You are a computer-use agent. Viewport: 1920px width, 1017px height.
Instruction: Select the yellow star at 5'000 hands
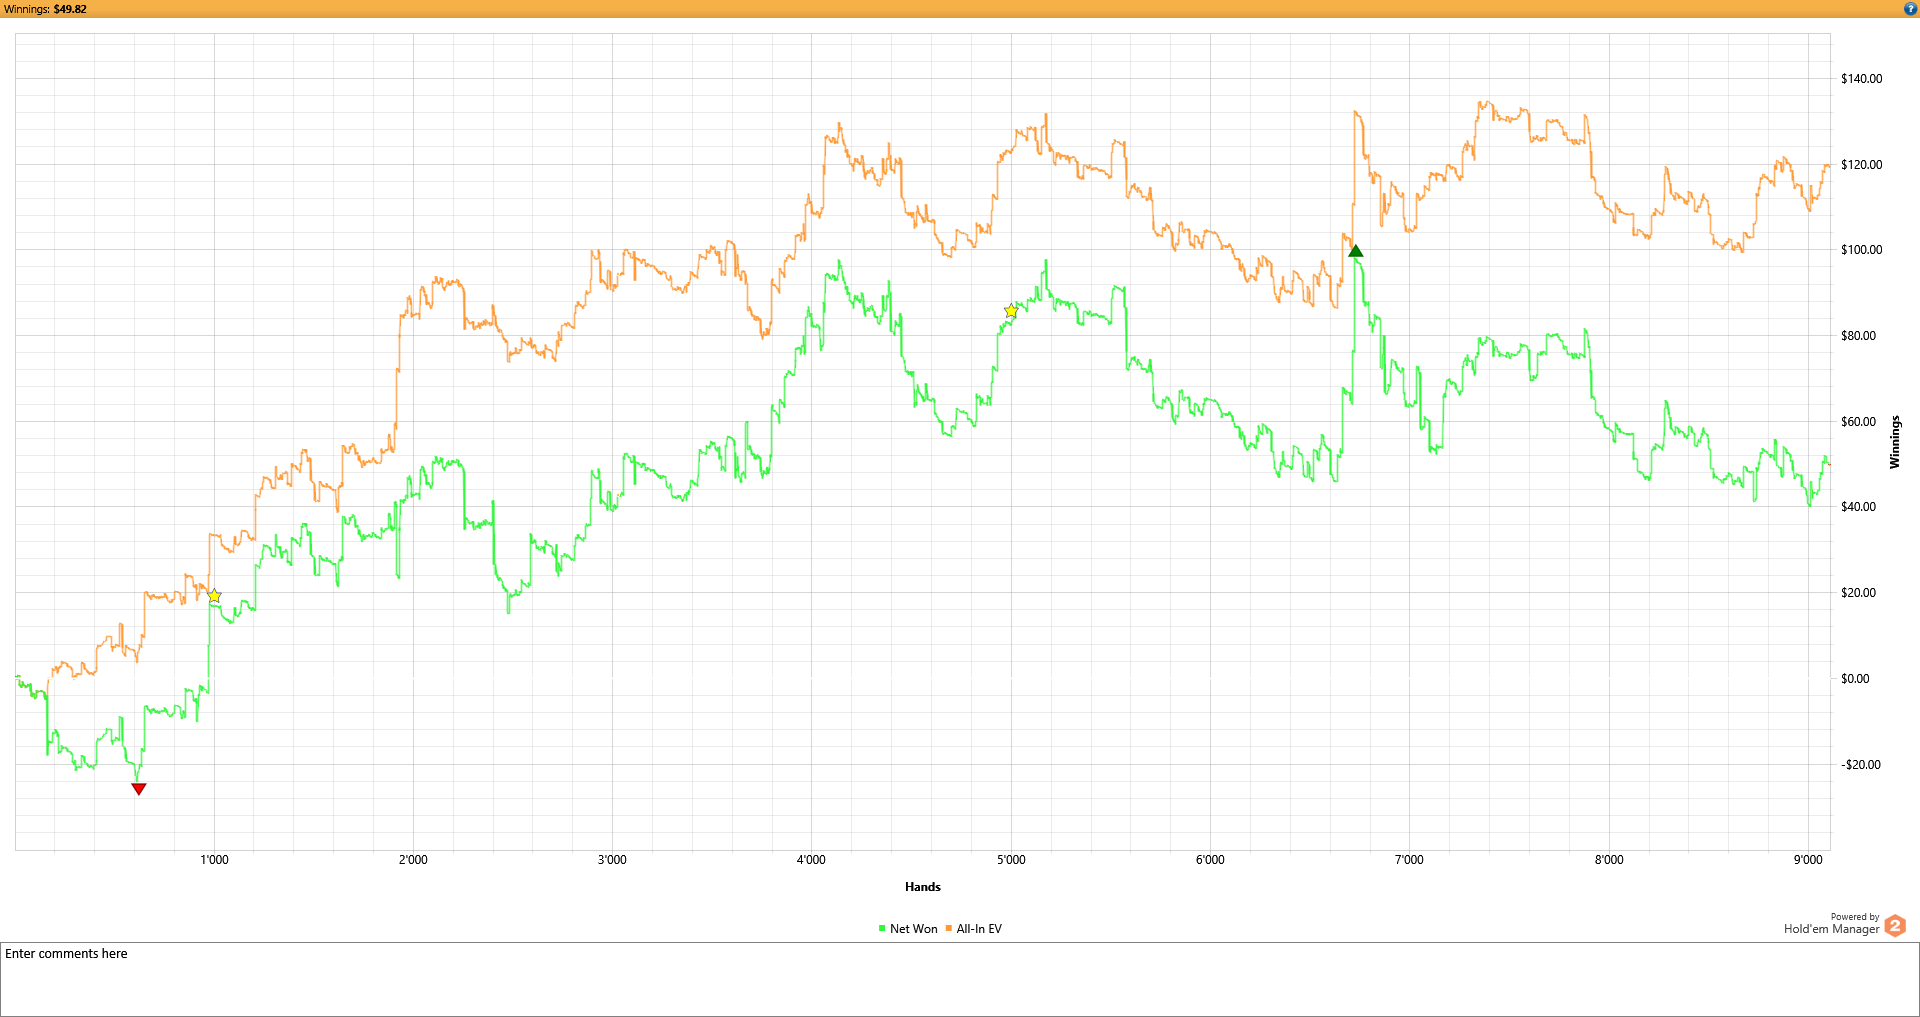click(x=1011, y=311)
